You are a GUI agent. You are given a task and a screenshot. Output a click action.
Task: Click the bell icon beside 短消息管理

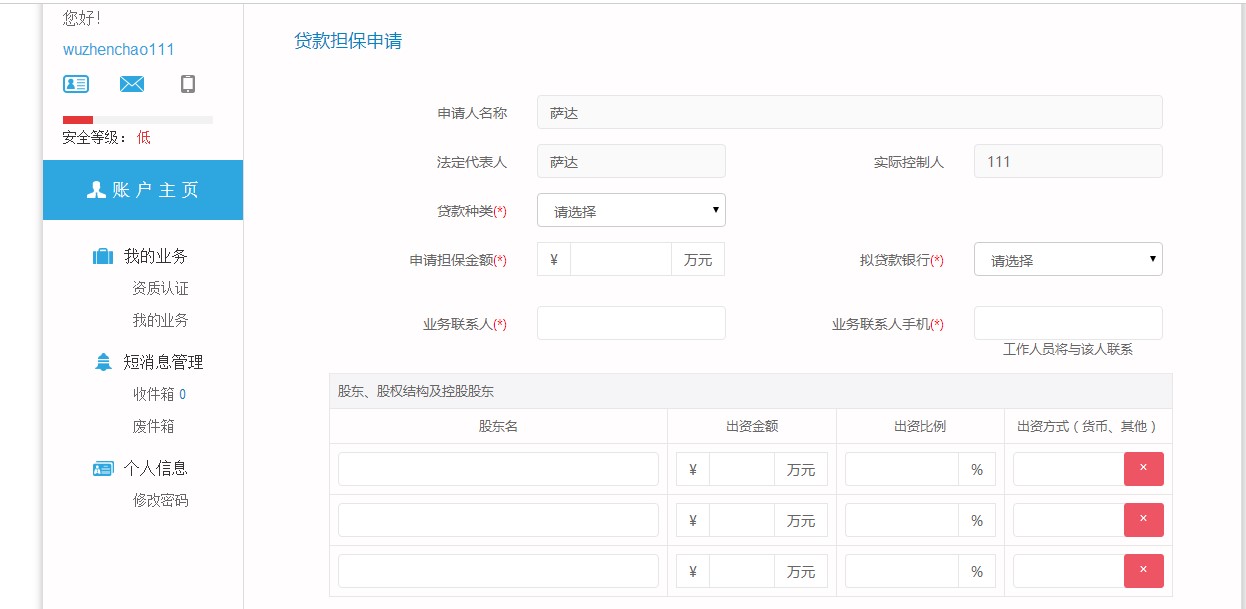103,362
